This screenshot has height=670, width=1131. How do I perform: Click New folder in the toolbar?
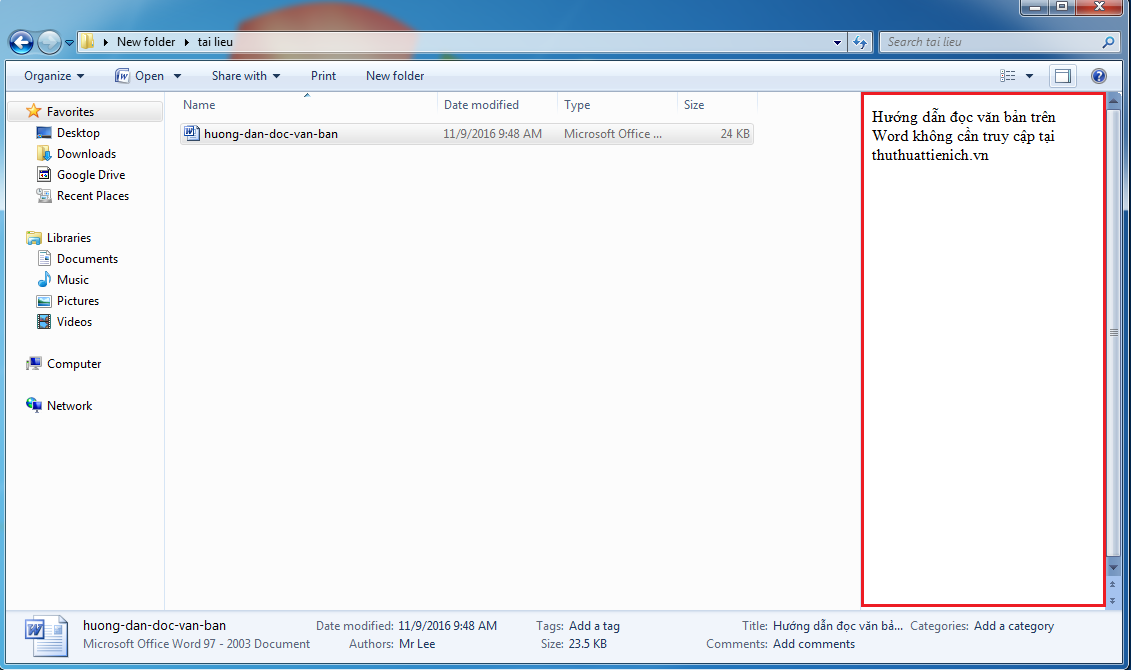click(x=395, y=76)
